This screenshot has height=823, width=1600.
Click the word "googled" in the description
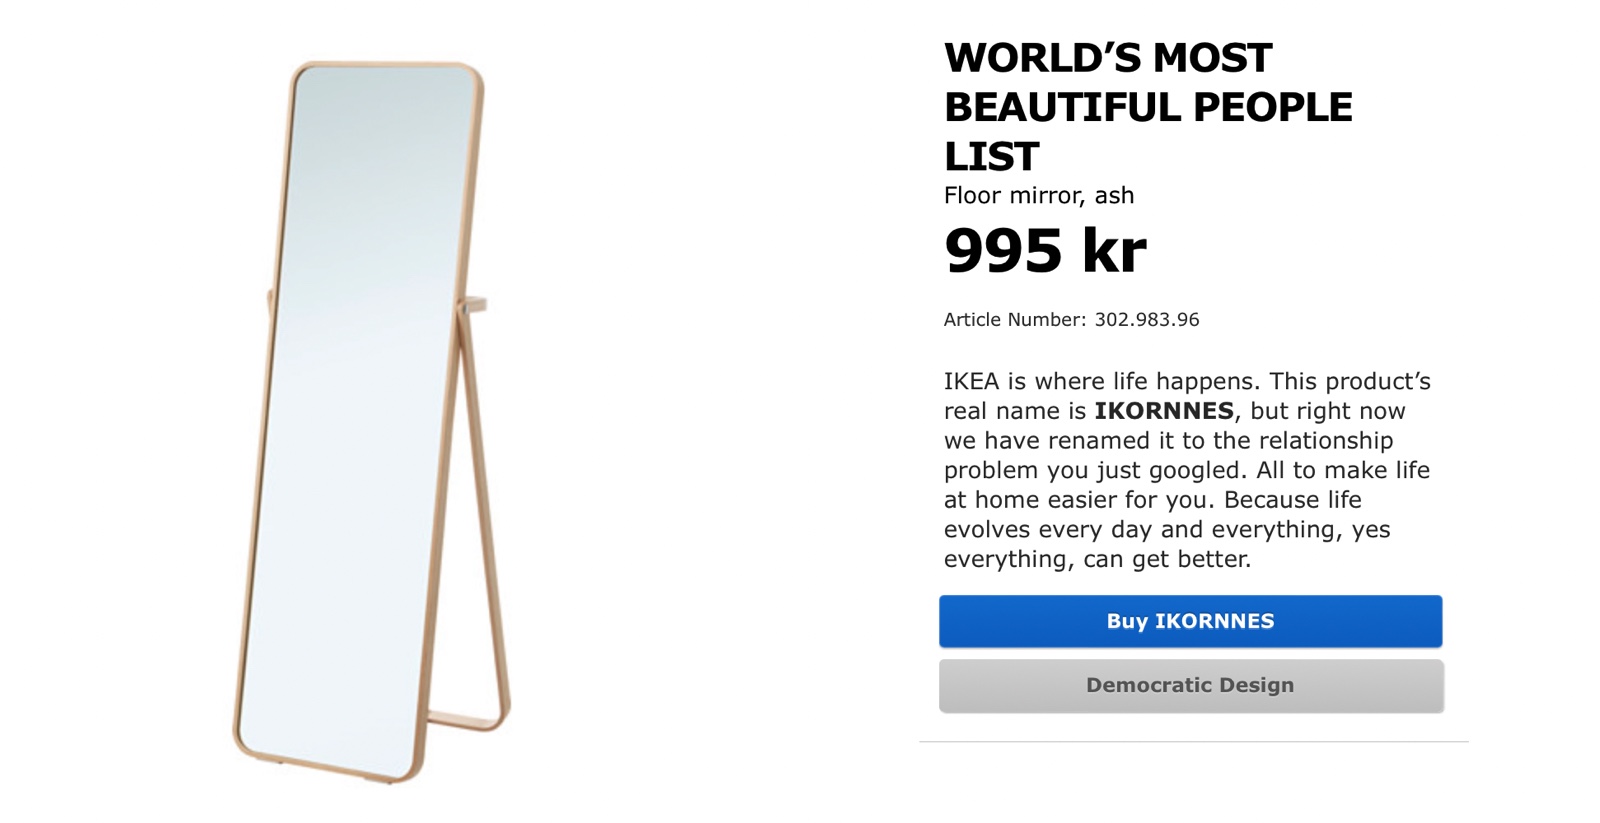(1198, 470)
